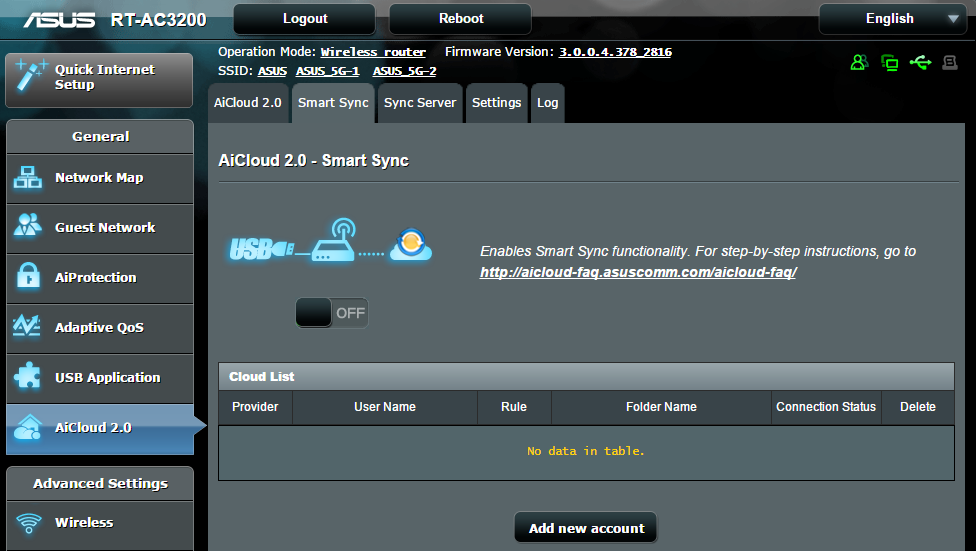
Task: Open the aicloud-faq.asuscomm.com link
Action: 638,272
